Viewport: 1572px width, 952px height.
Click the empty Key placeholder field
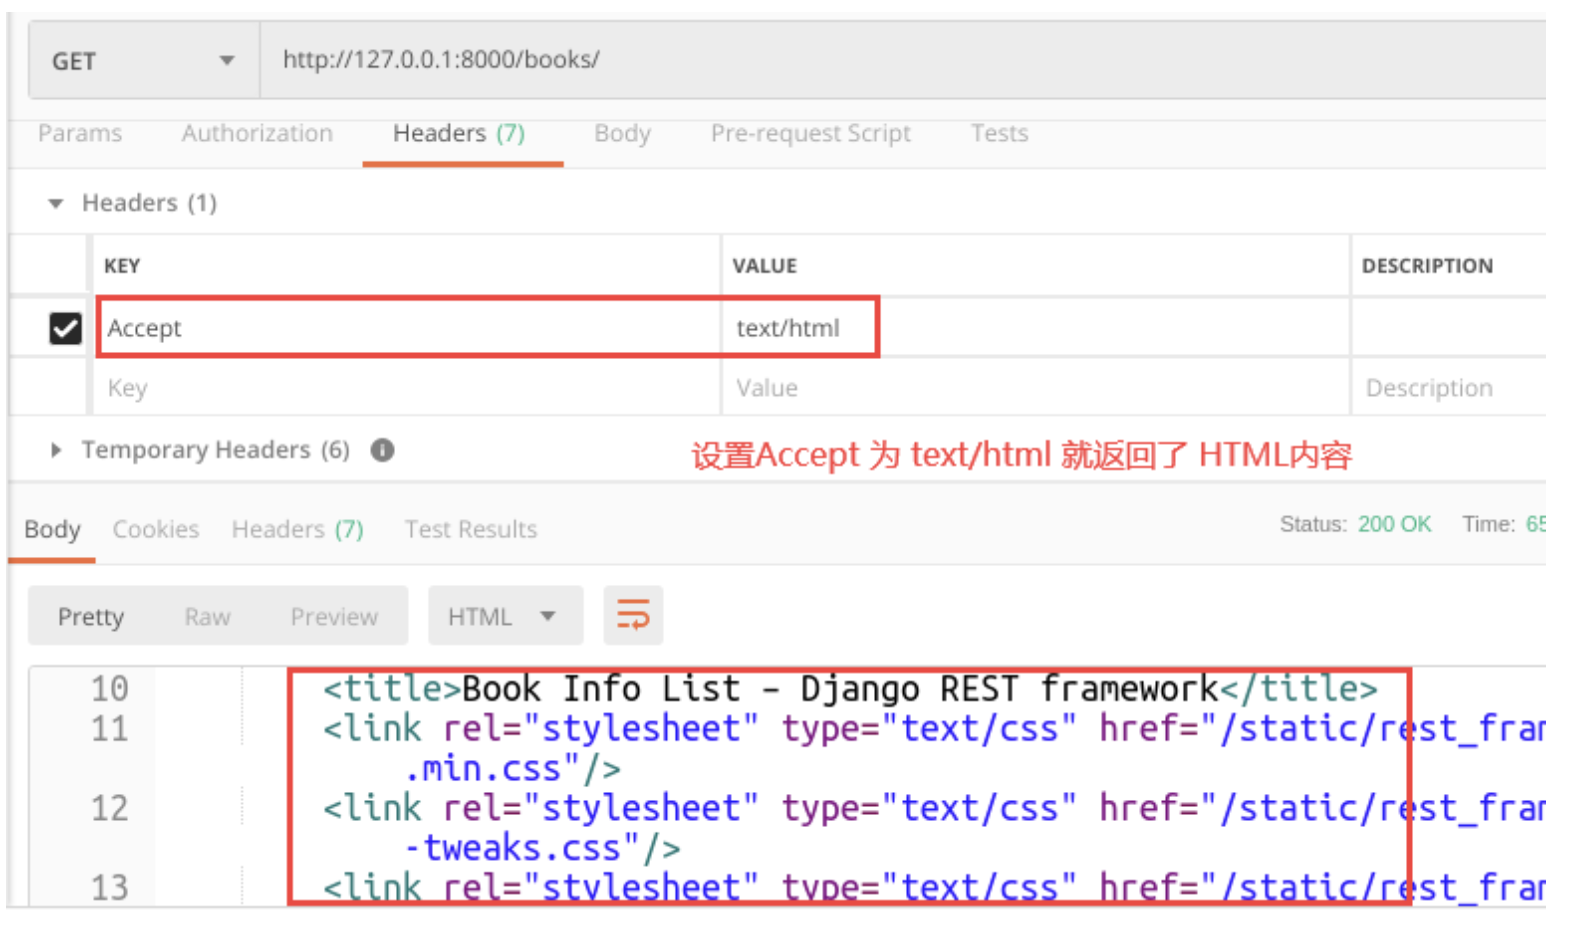point(405,388)
